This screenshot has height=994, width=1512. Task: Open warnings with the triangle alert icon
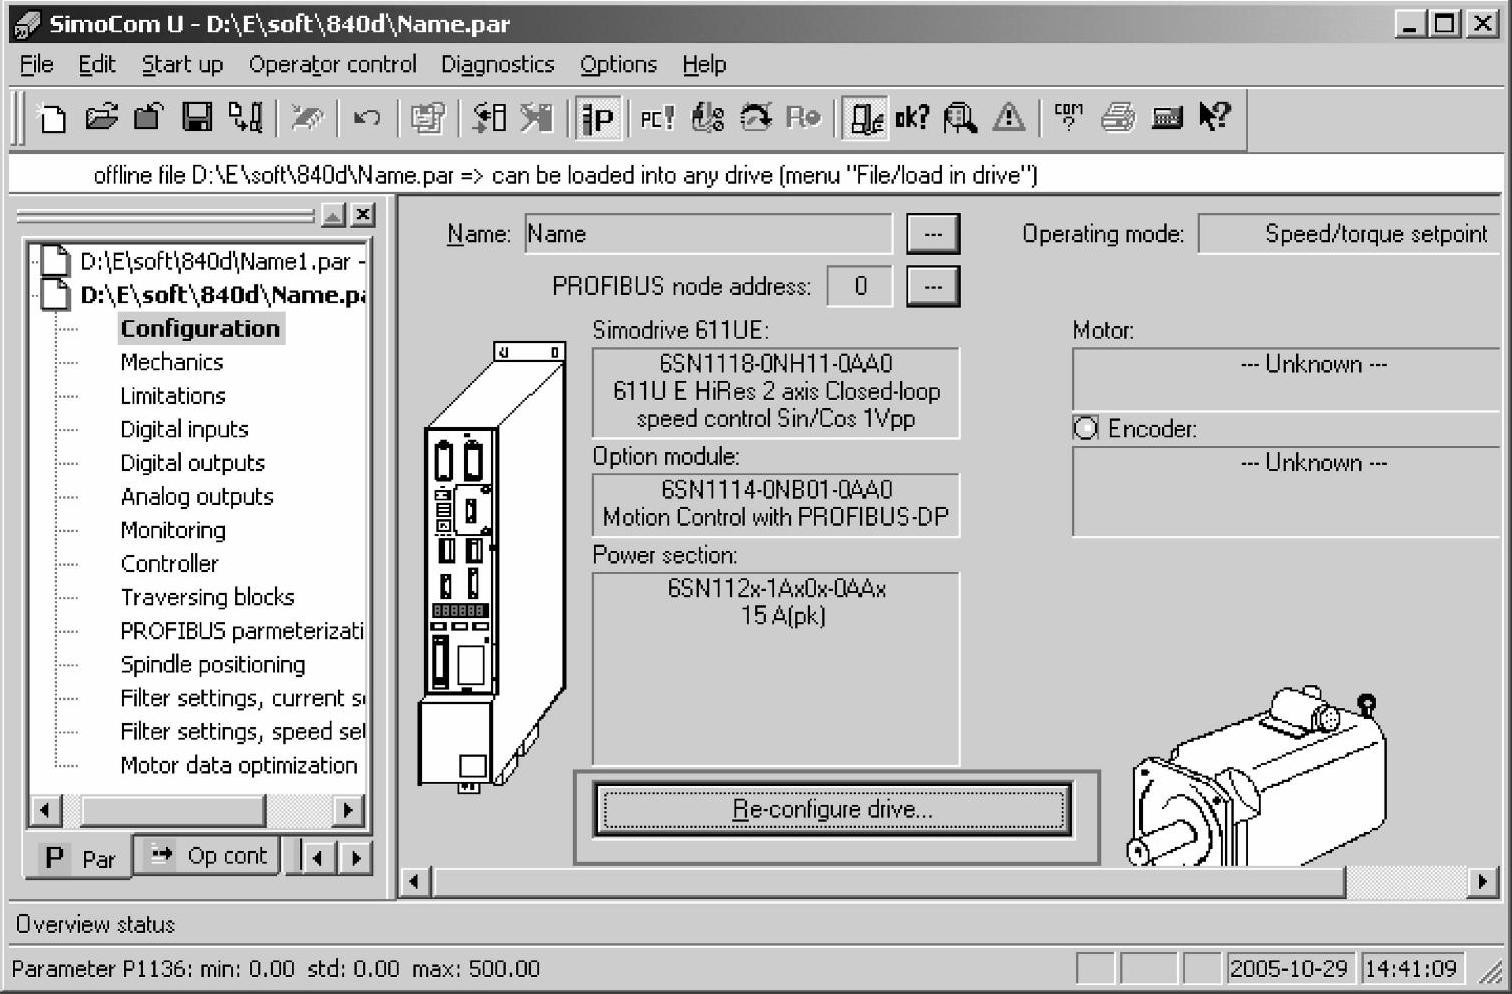point(1008,118)
